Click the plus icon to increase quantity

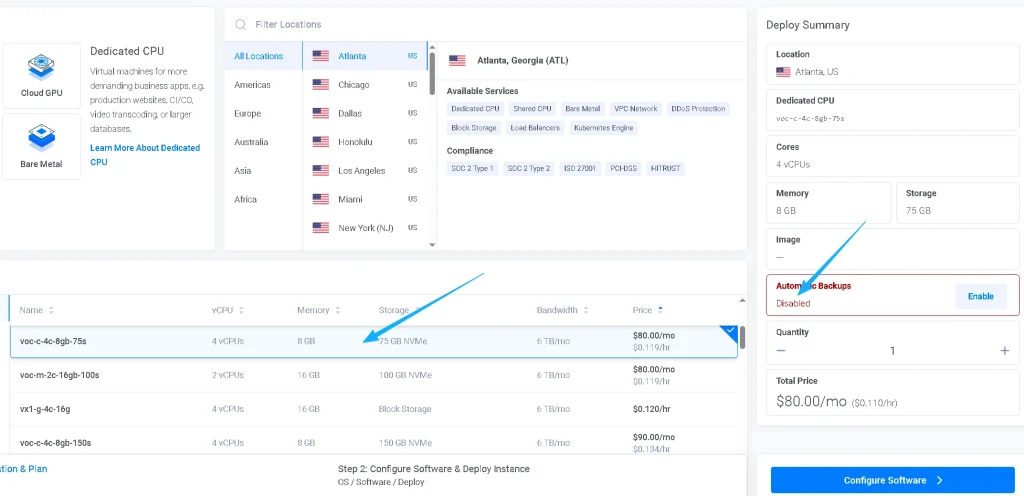pos(1004,351)
